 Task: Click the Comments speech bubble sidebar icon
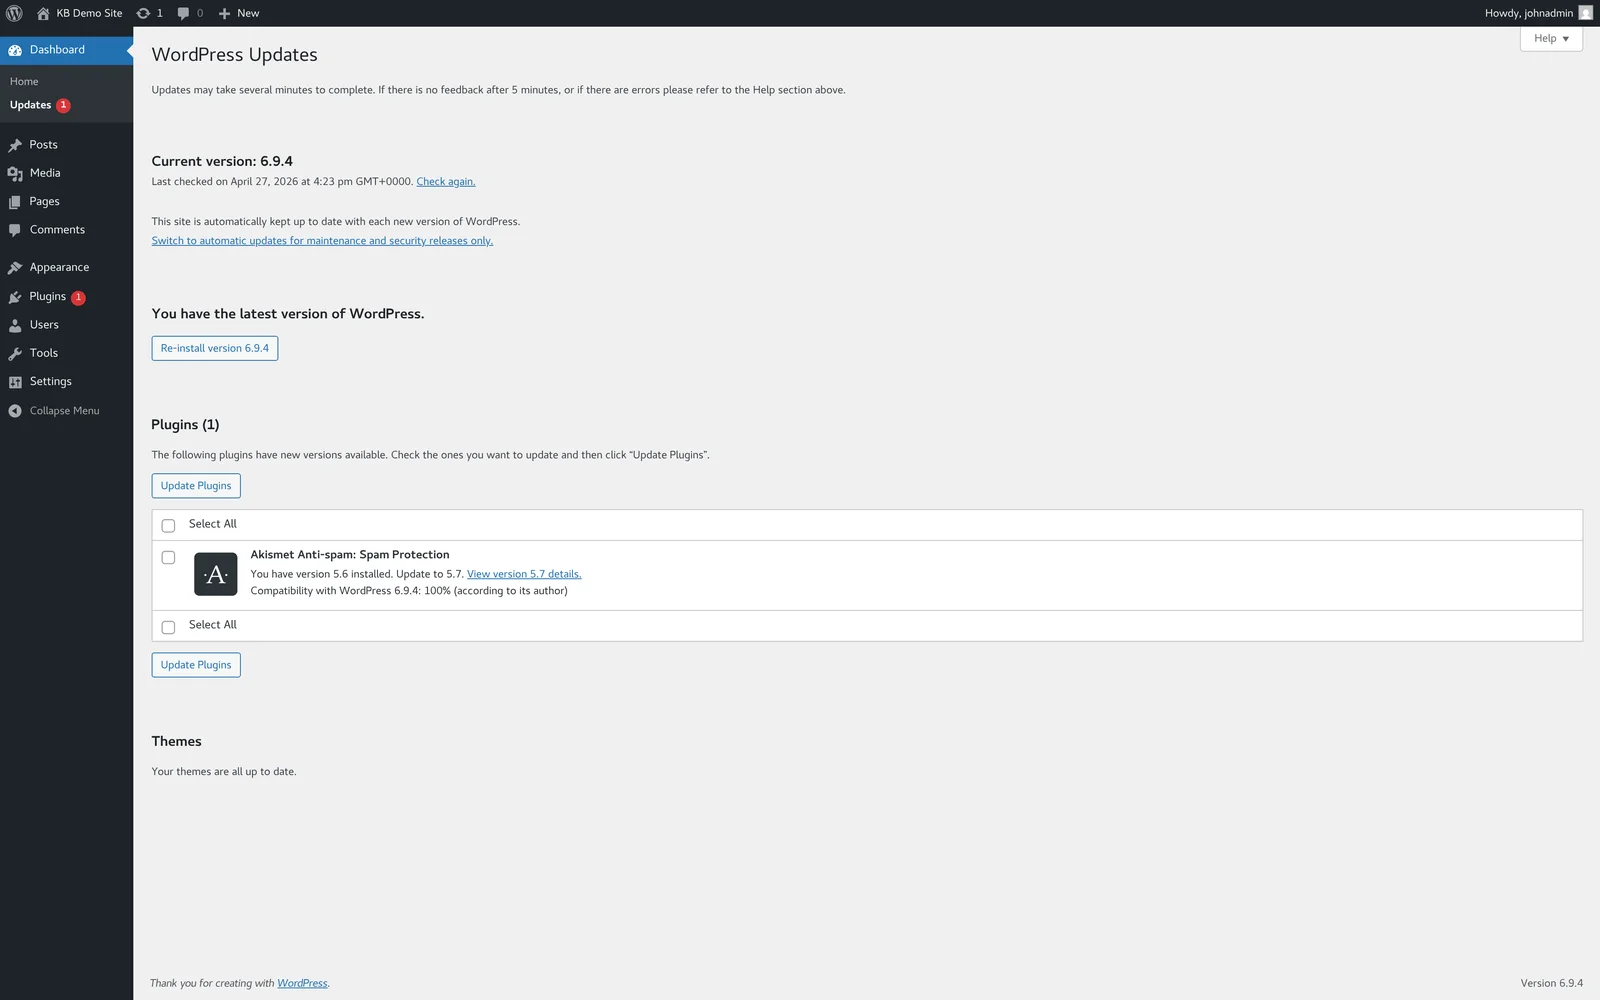pos(15,230)
